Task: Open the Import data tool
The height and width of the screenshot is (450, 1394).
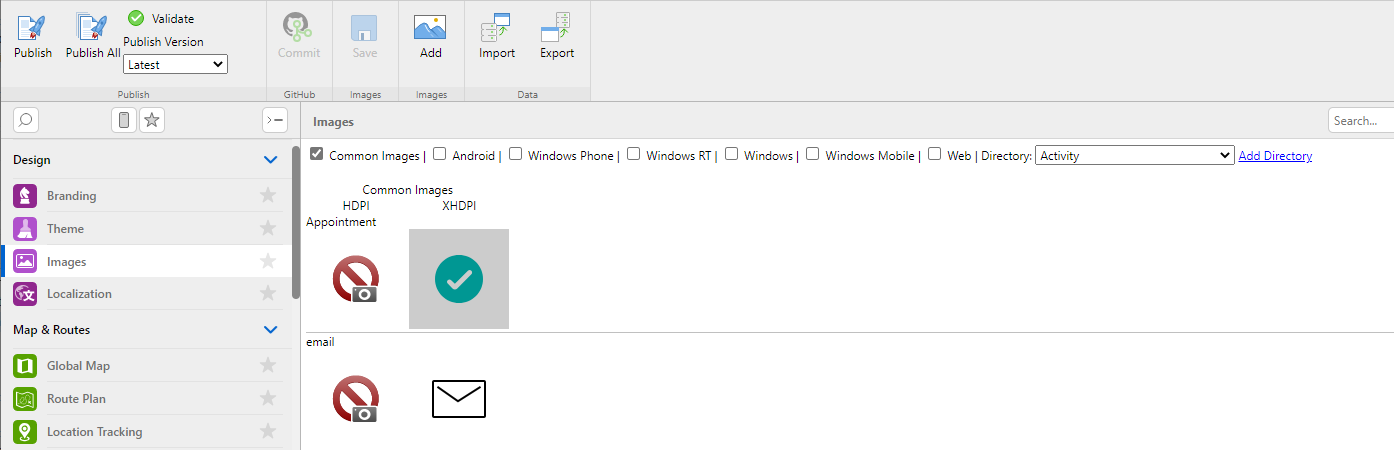Action: click(496, 28)
